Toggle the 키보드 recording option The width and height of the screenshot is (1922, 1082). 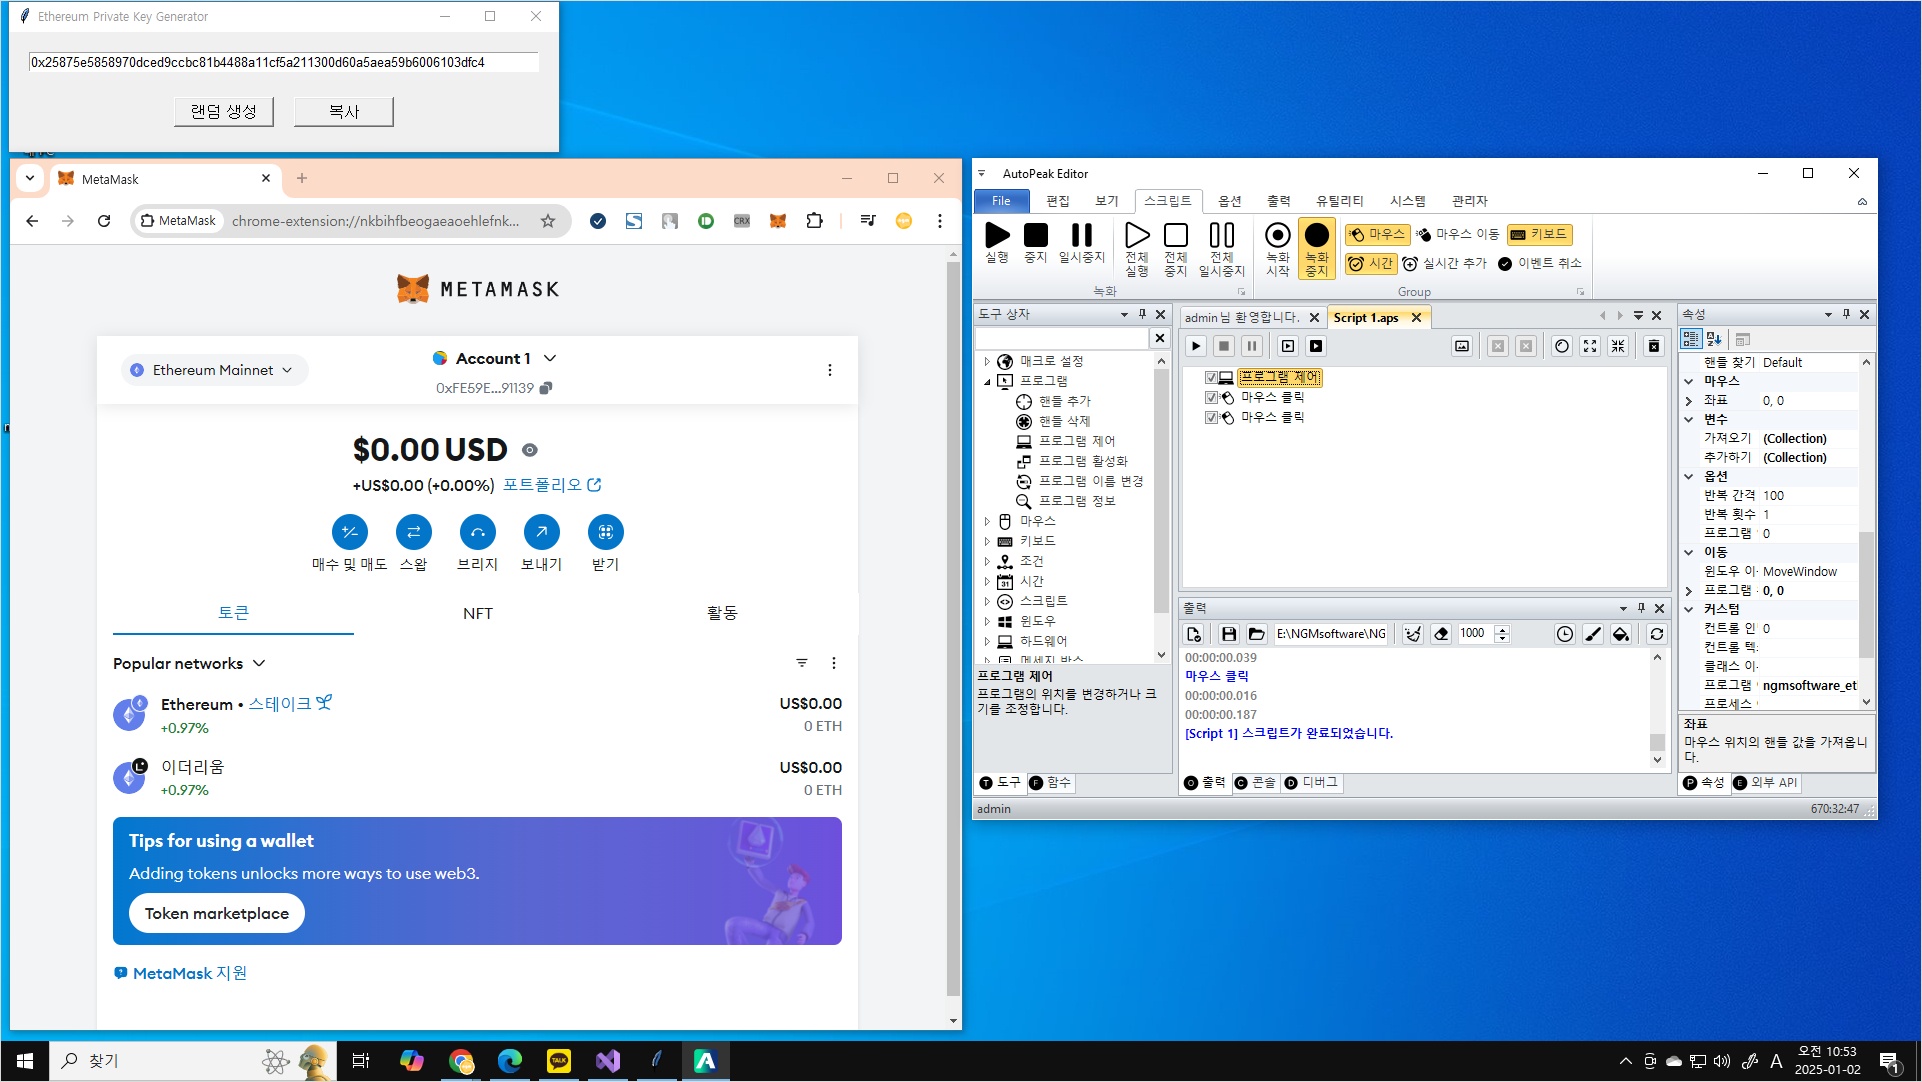tap(1540, 234)
